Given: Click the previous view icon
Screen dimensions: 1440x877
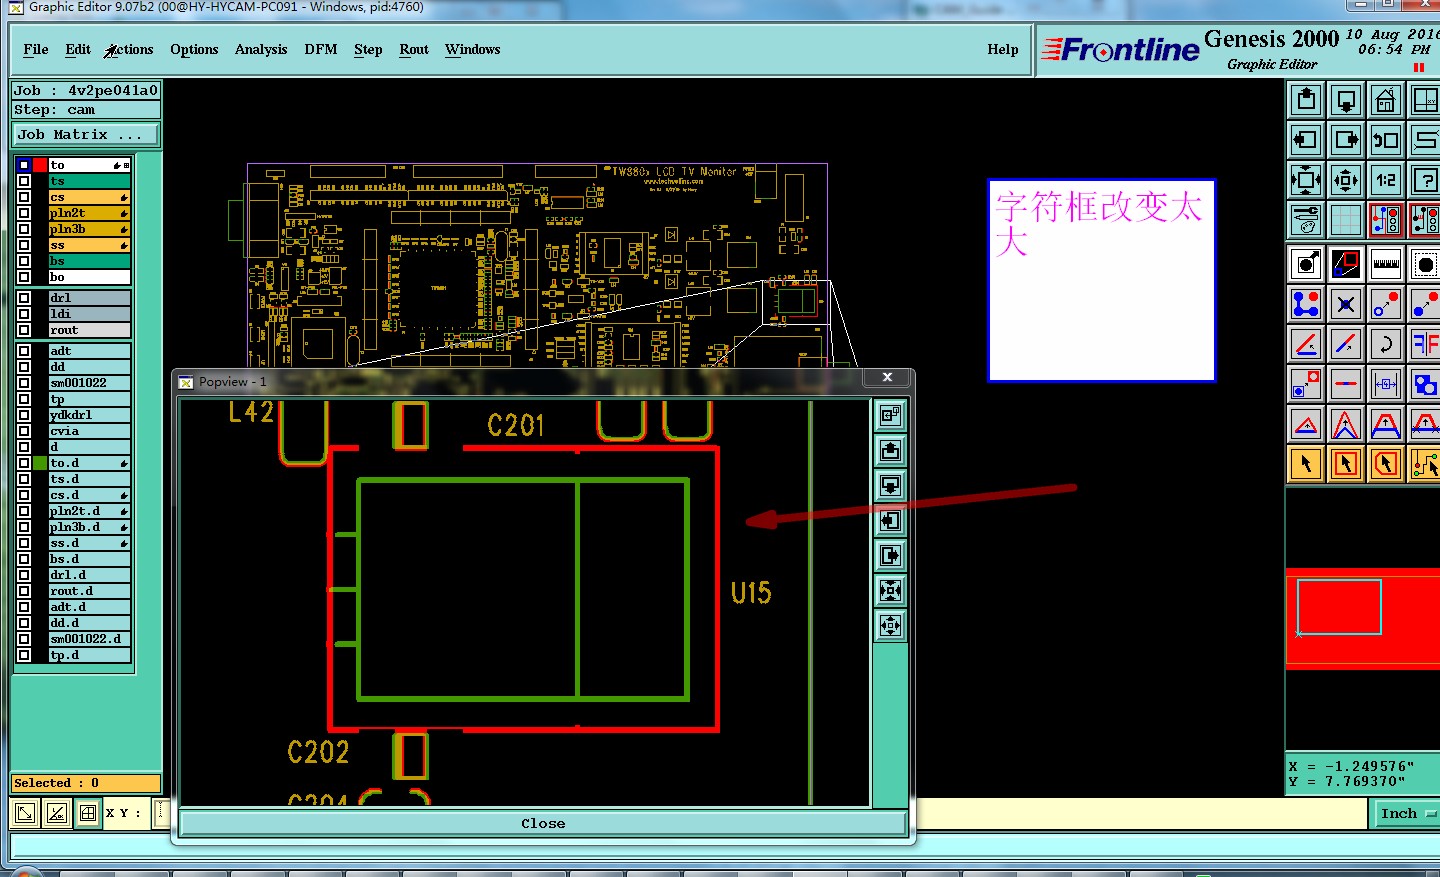Looking at the screenshot, I should click(x=1386, y=140).
